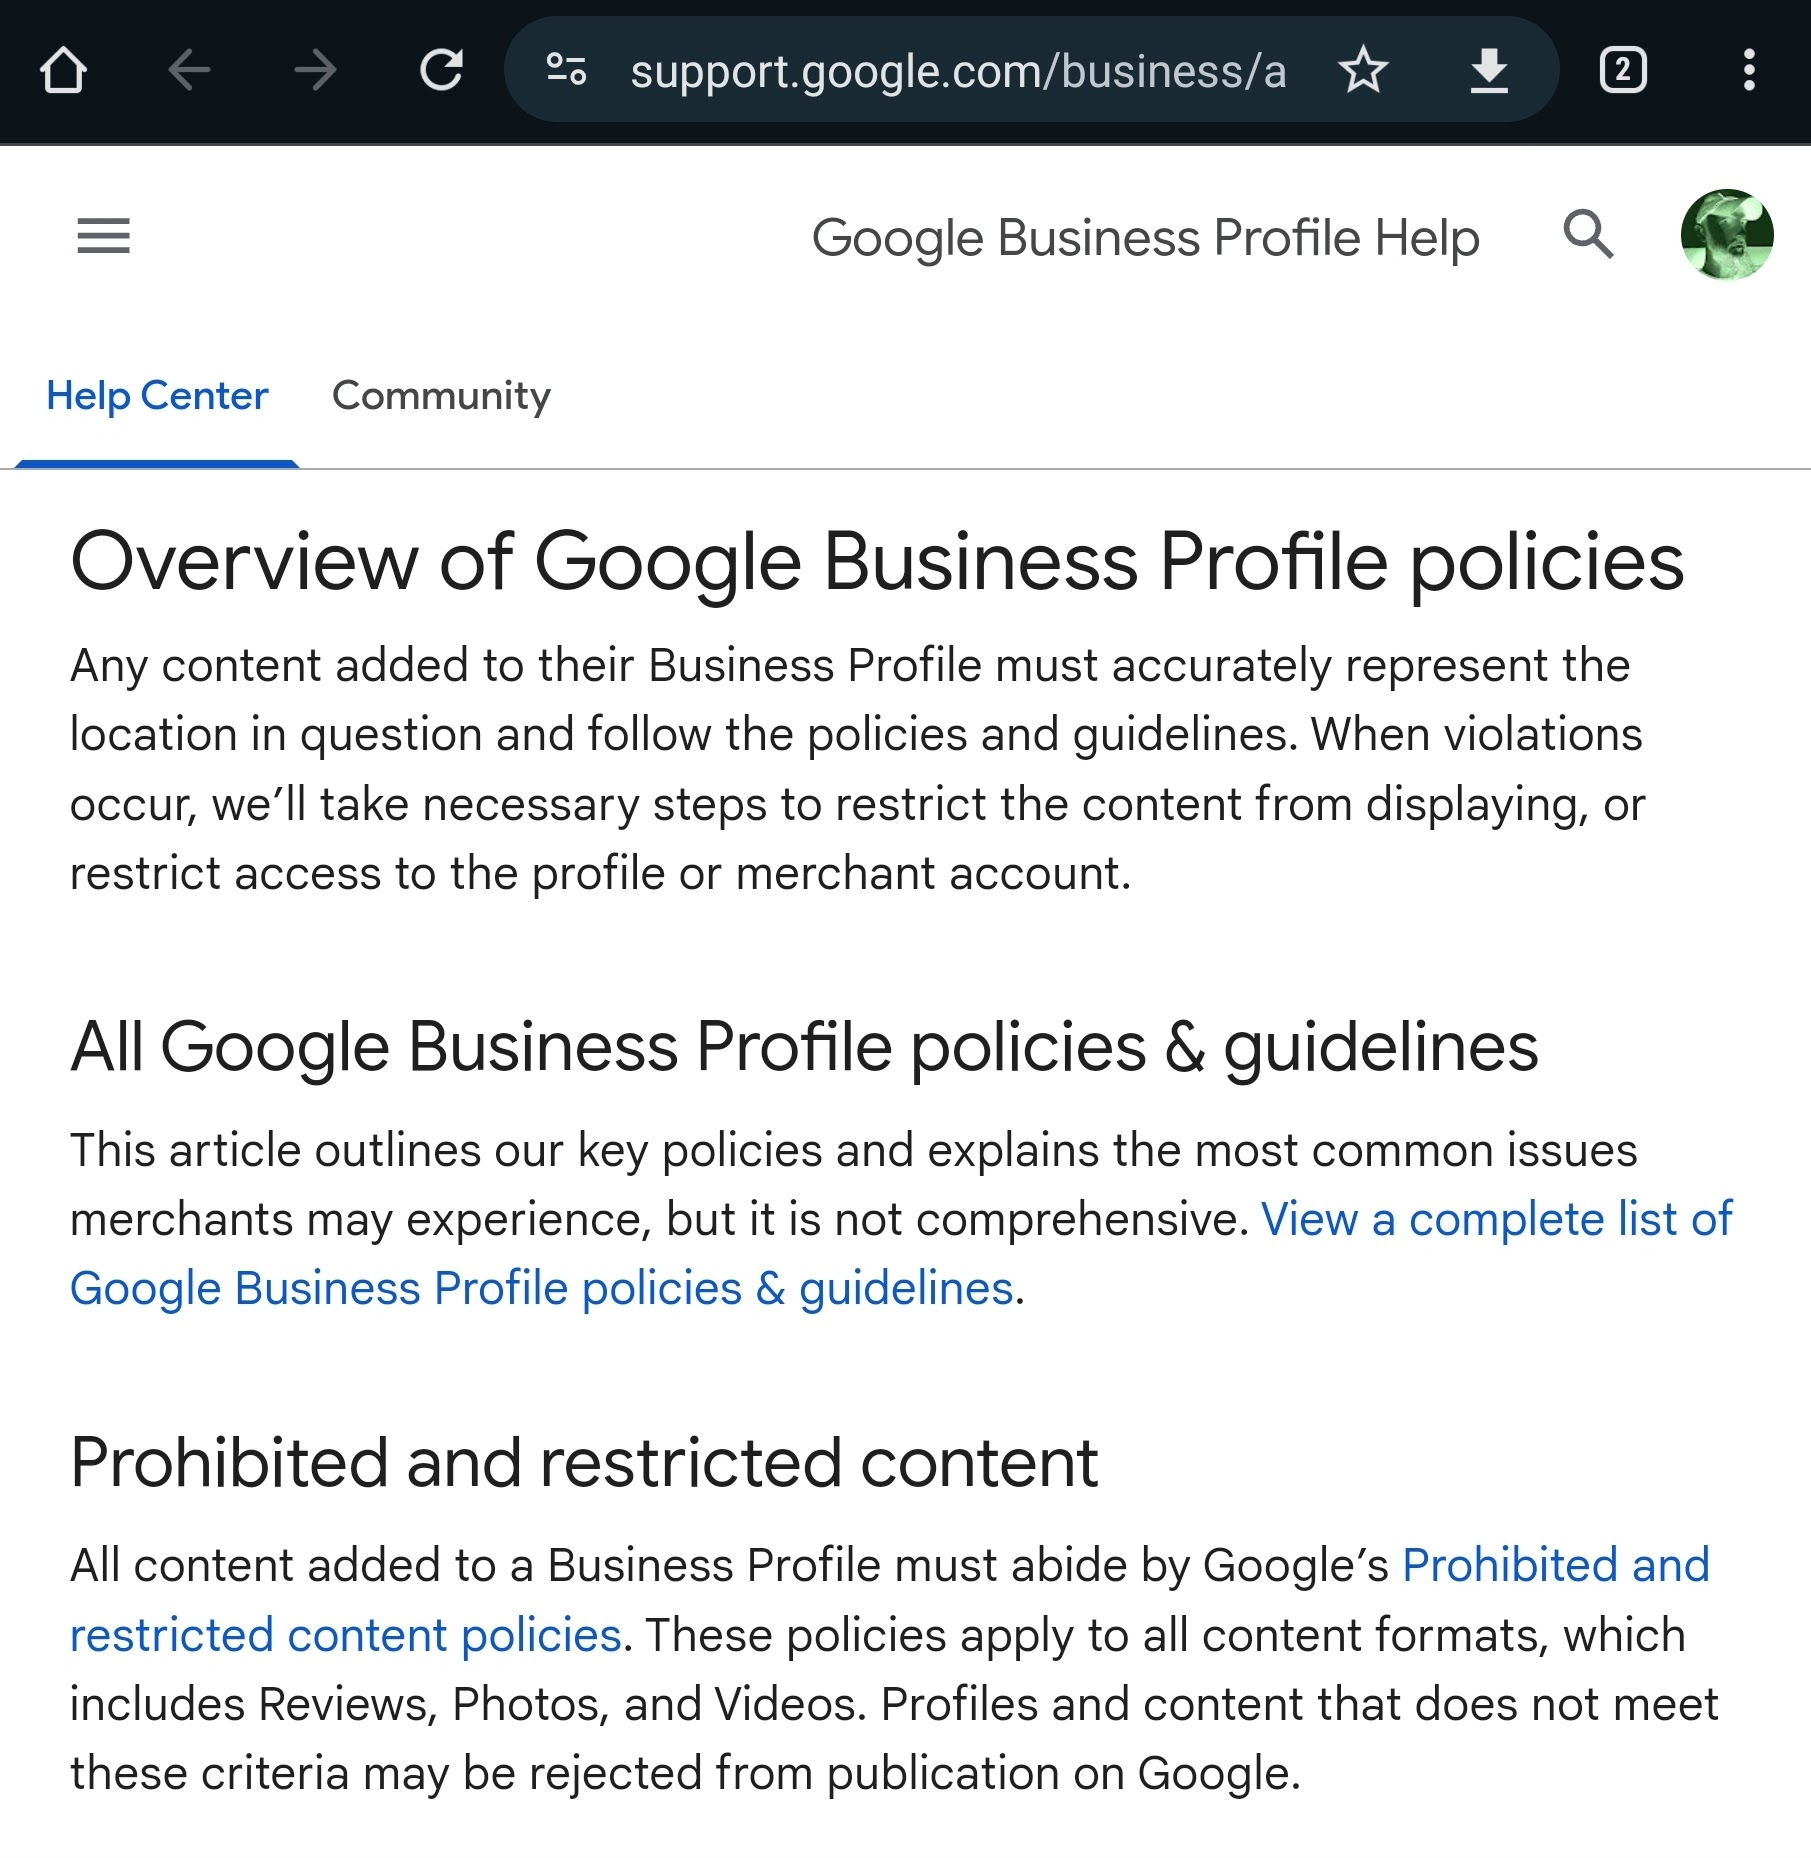Click the heading Overview of Google Business Profile policies
1811x1858 pixels.
click(x=877, y=562)
